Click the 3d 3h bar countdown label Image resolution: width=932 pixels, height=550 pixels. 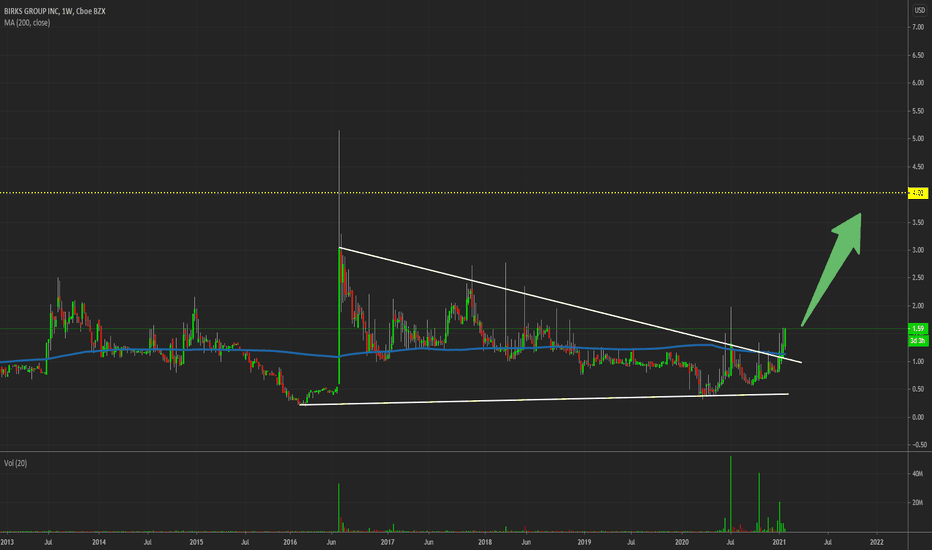point(918,341)
